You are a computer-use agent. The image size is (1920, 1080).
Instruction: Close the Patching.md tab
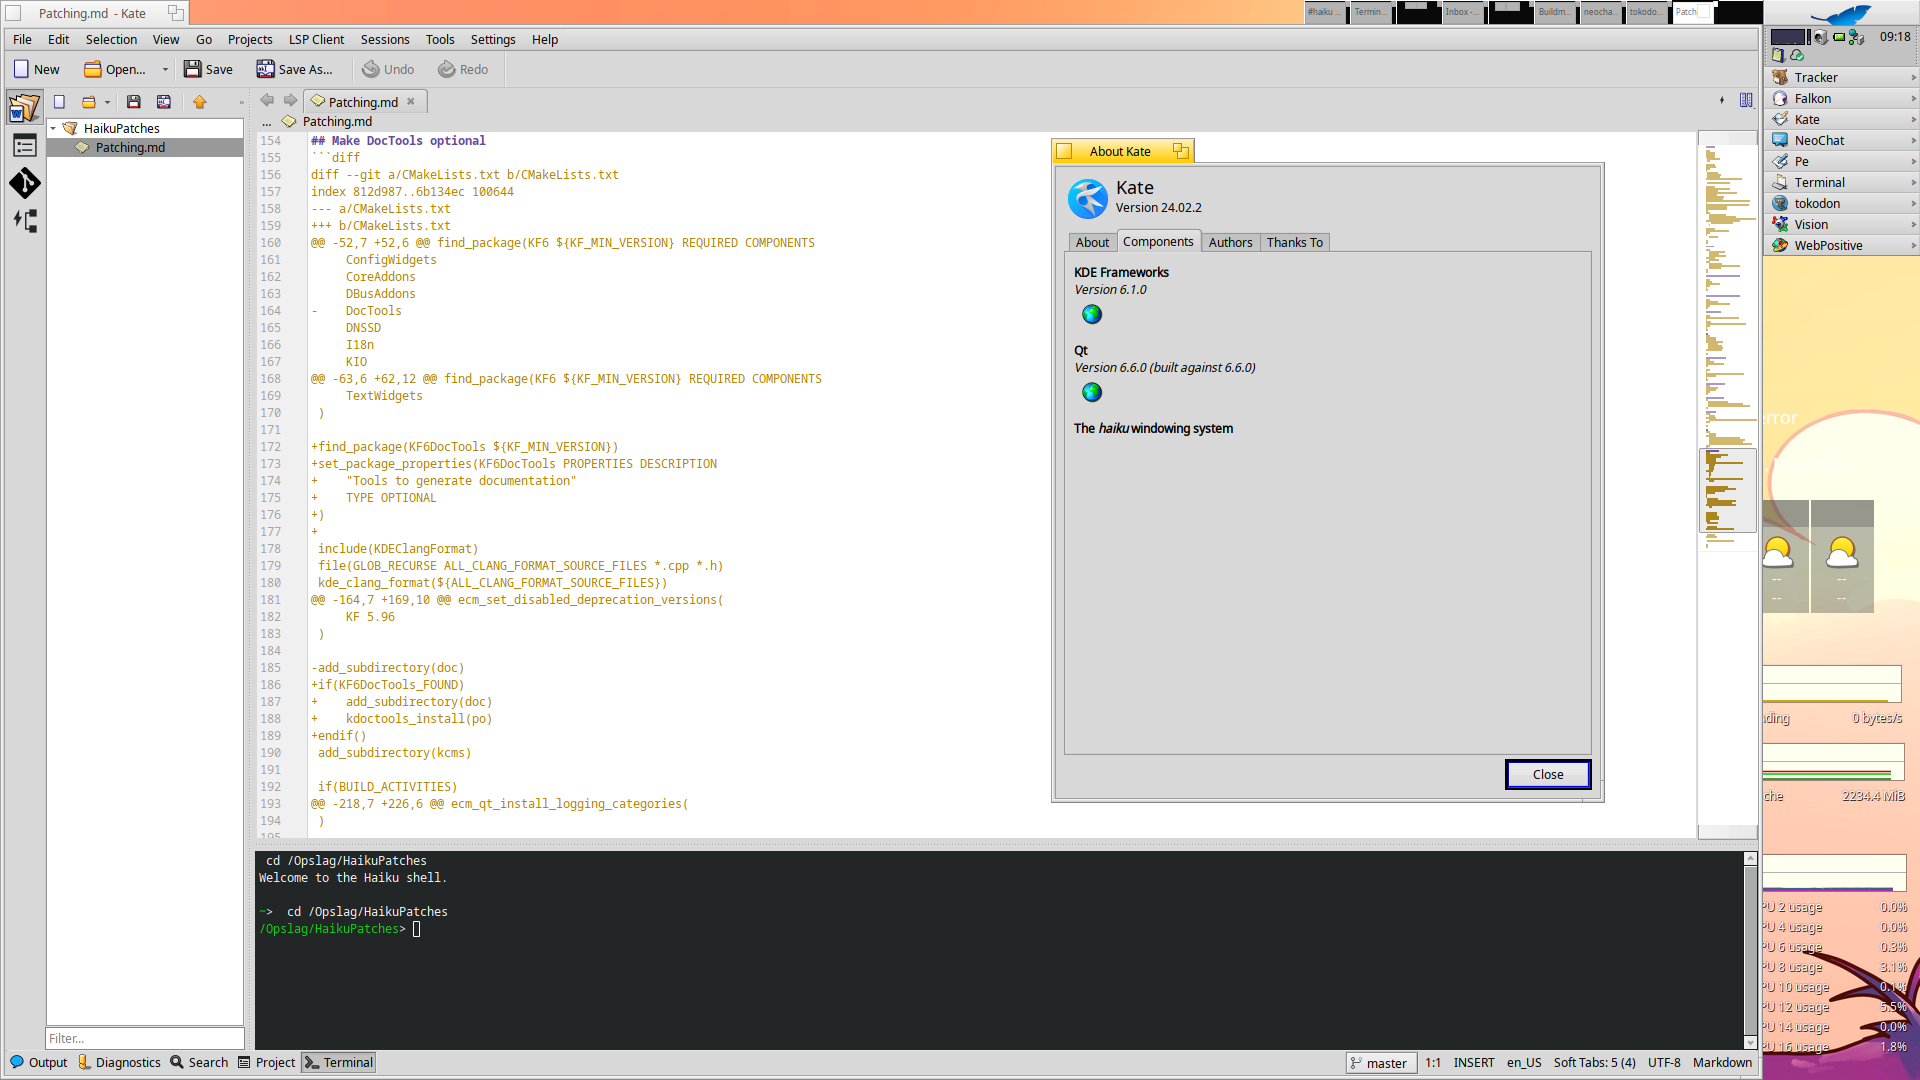pyautogui.click(x=411, y=102)
